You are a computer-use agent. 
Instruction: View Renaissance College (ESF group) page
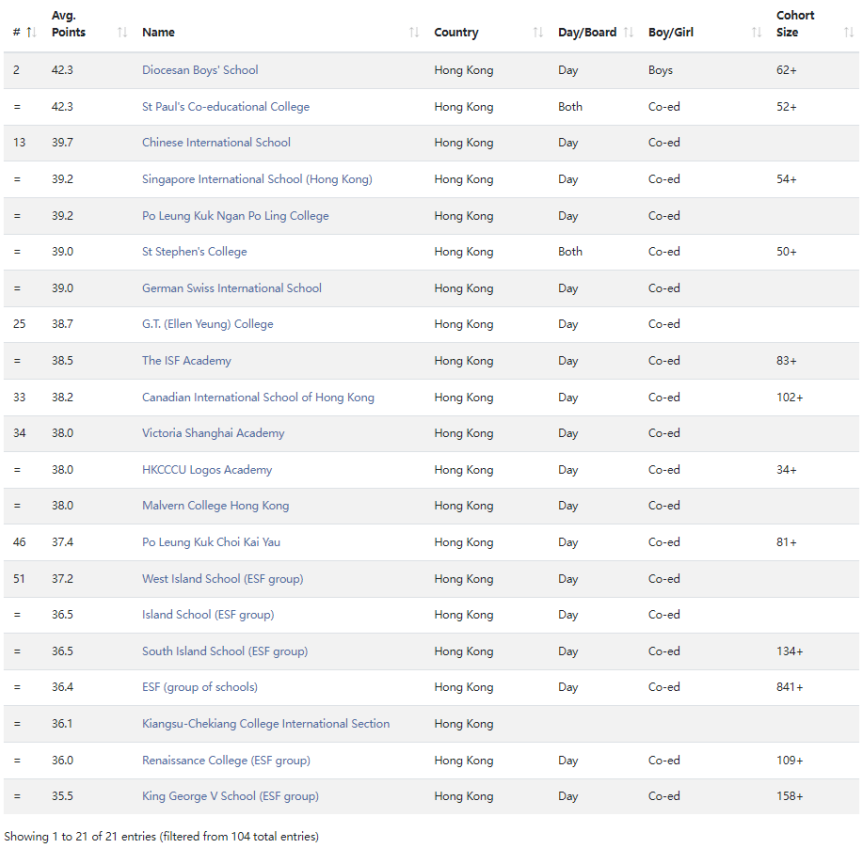[x=226, y=761]
